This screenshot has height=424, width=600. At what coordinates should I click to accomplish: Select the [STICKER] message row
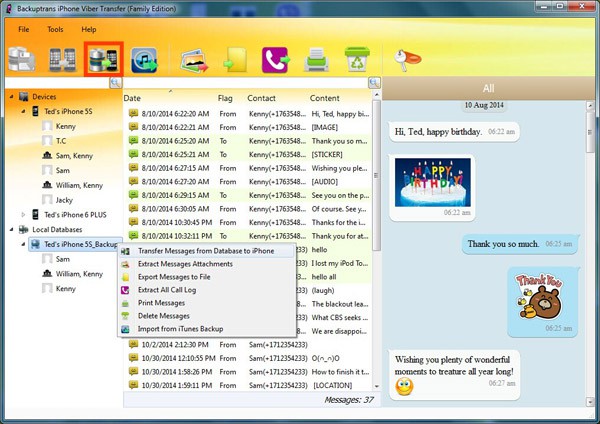[248, 155]
